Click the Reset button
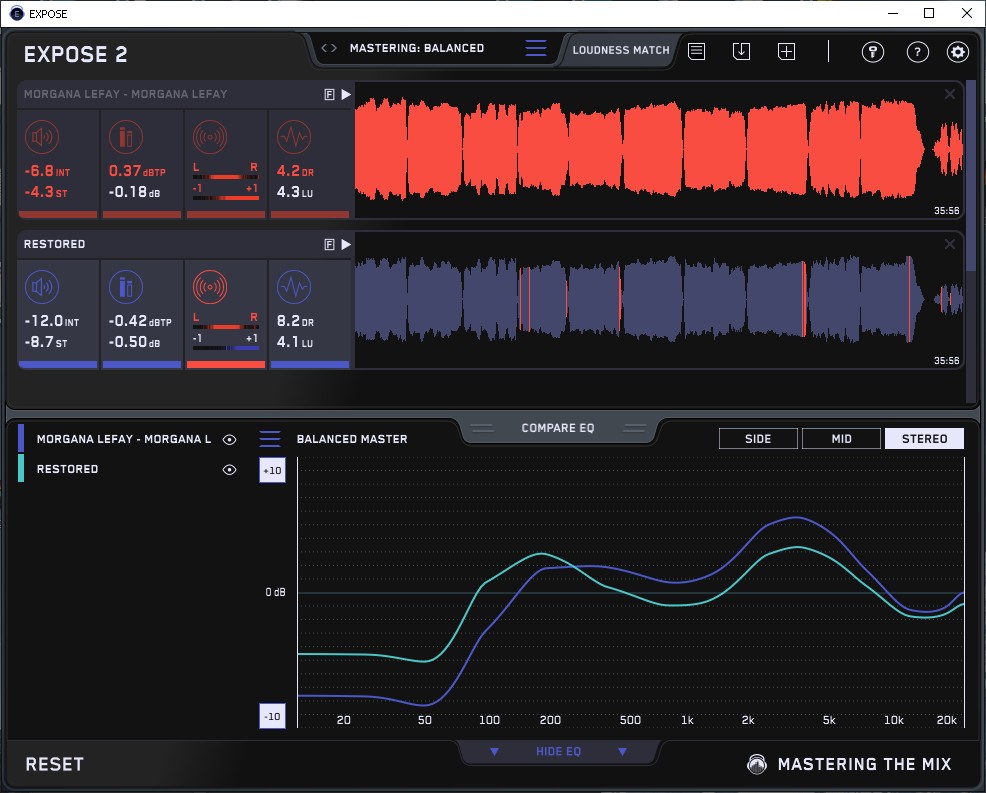Screen dimensions: 986x793 54,764
